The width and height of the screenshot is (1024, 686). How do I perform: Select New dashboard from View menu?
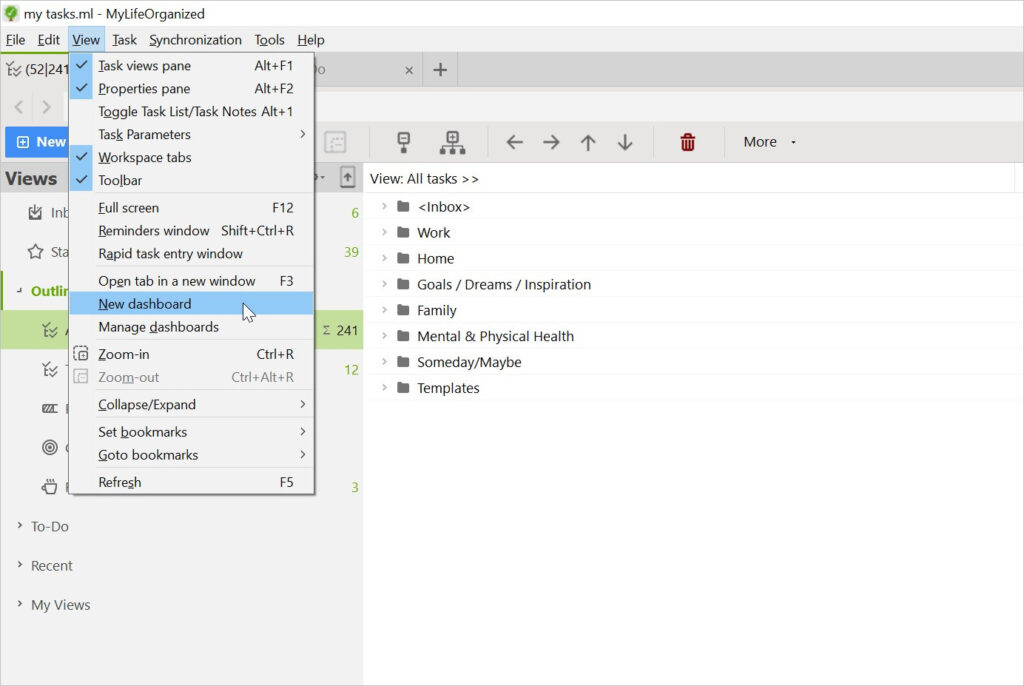click(x=145, y=304)
